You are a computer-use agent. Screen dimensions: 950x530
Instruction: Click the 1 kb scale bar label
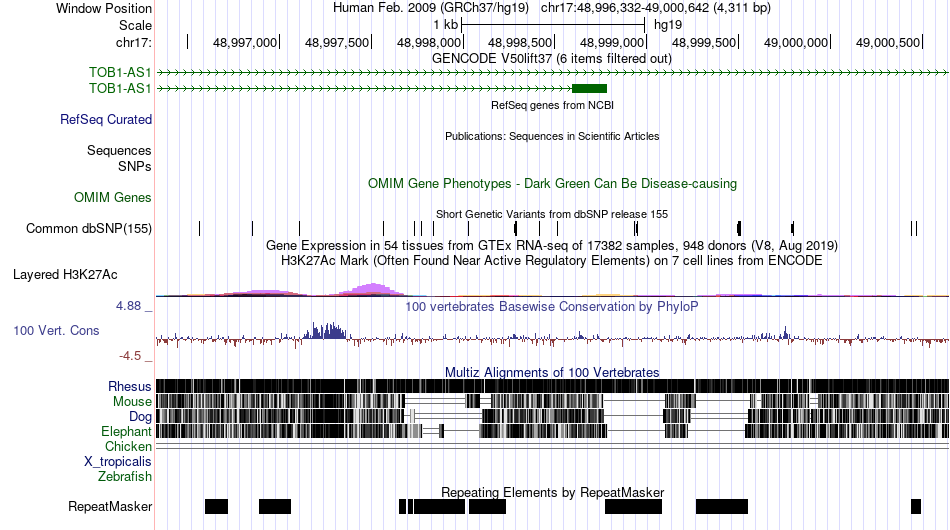[445, 25]
